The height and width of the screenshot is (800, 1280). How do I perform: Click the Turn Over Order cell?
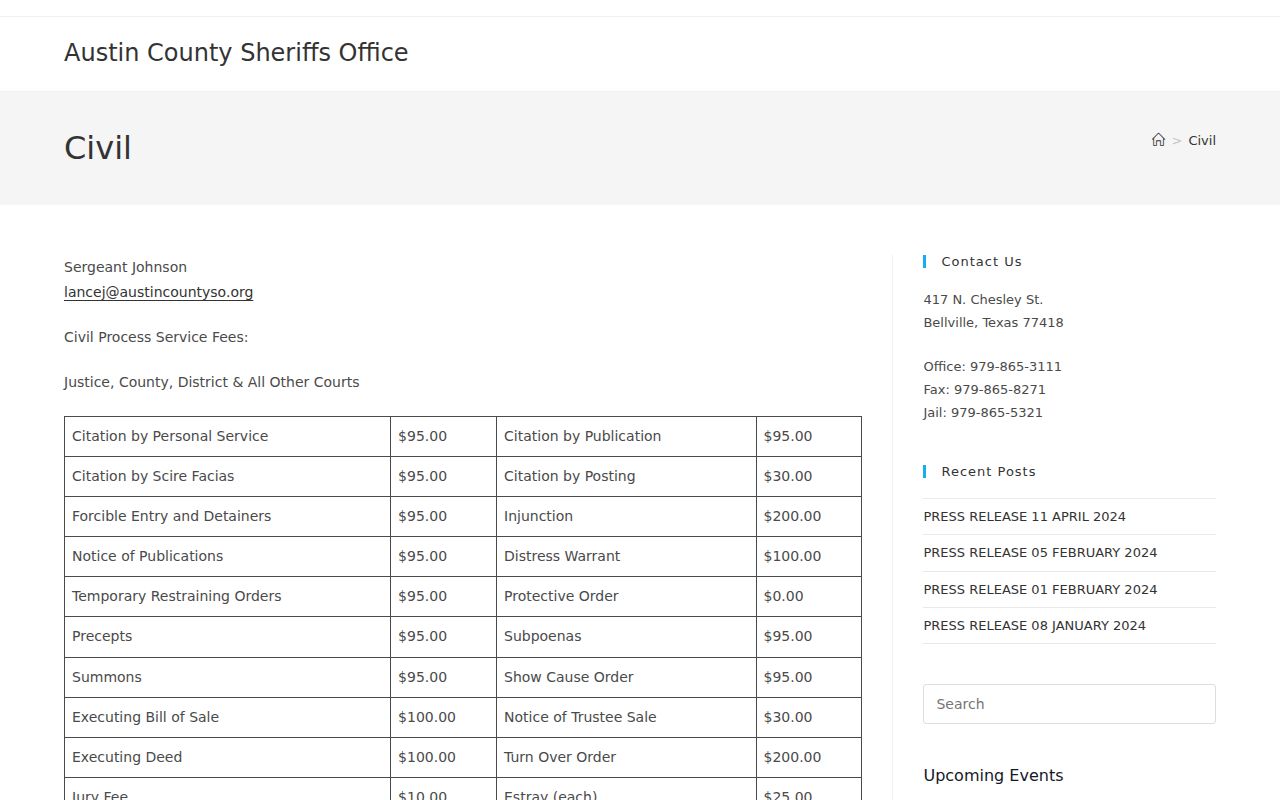626,757
